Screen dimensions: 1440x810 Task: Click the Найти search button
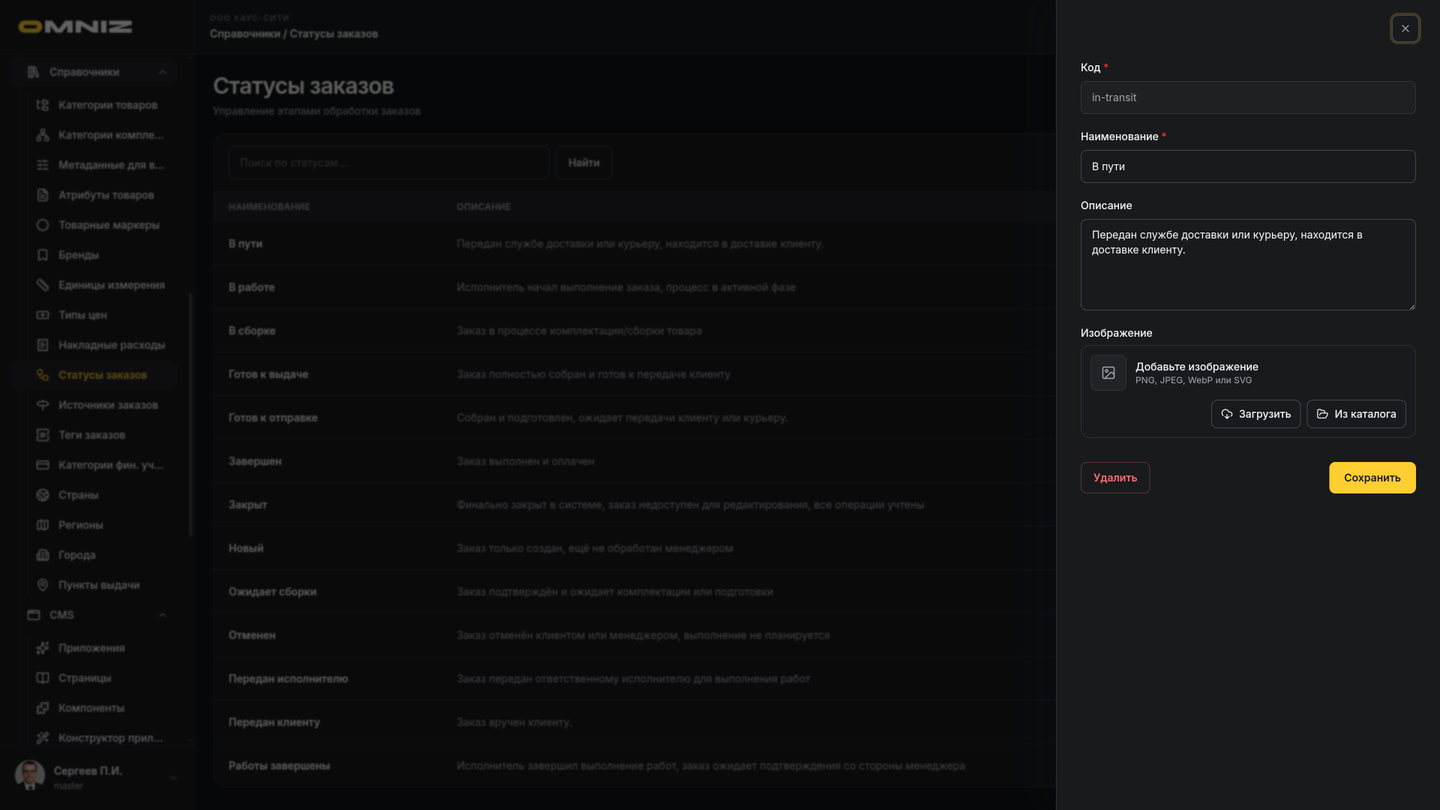584,162
